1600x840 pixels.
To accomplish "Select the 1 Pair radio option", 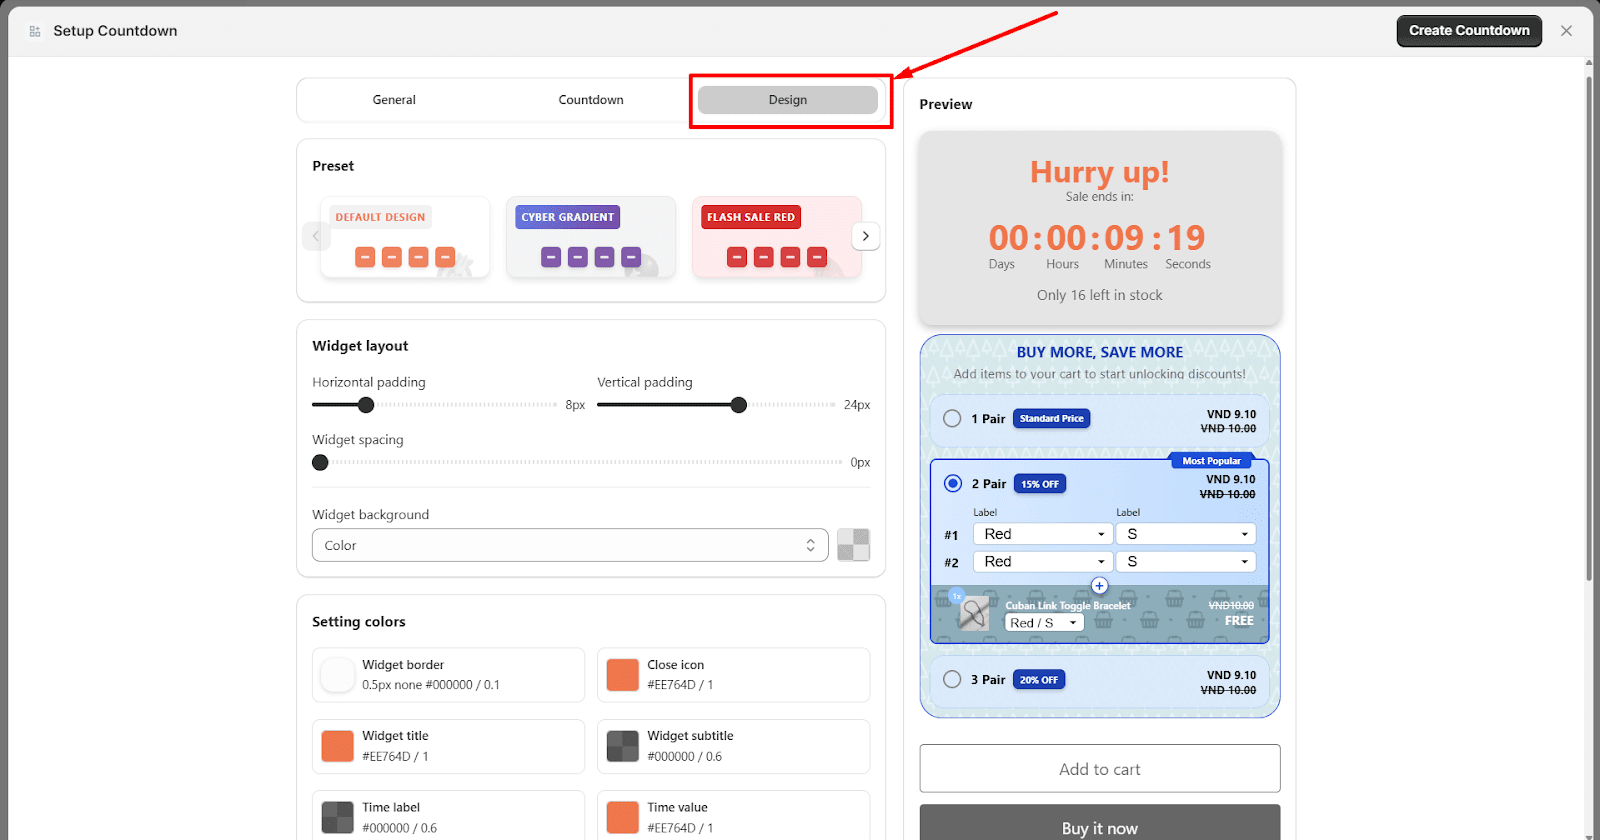I will pyautogui.click(x=952, y=419).
